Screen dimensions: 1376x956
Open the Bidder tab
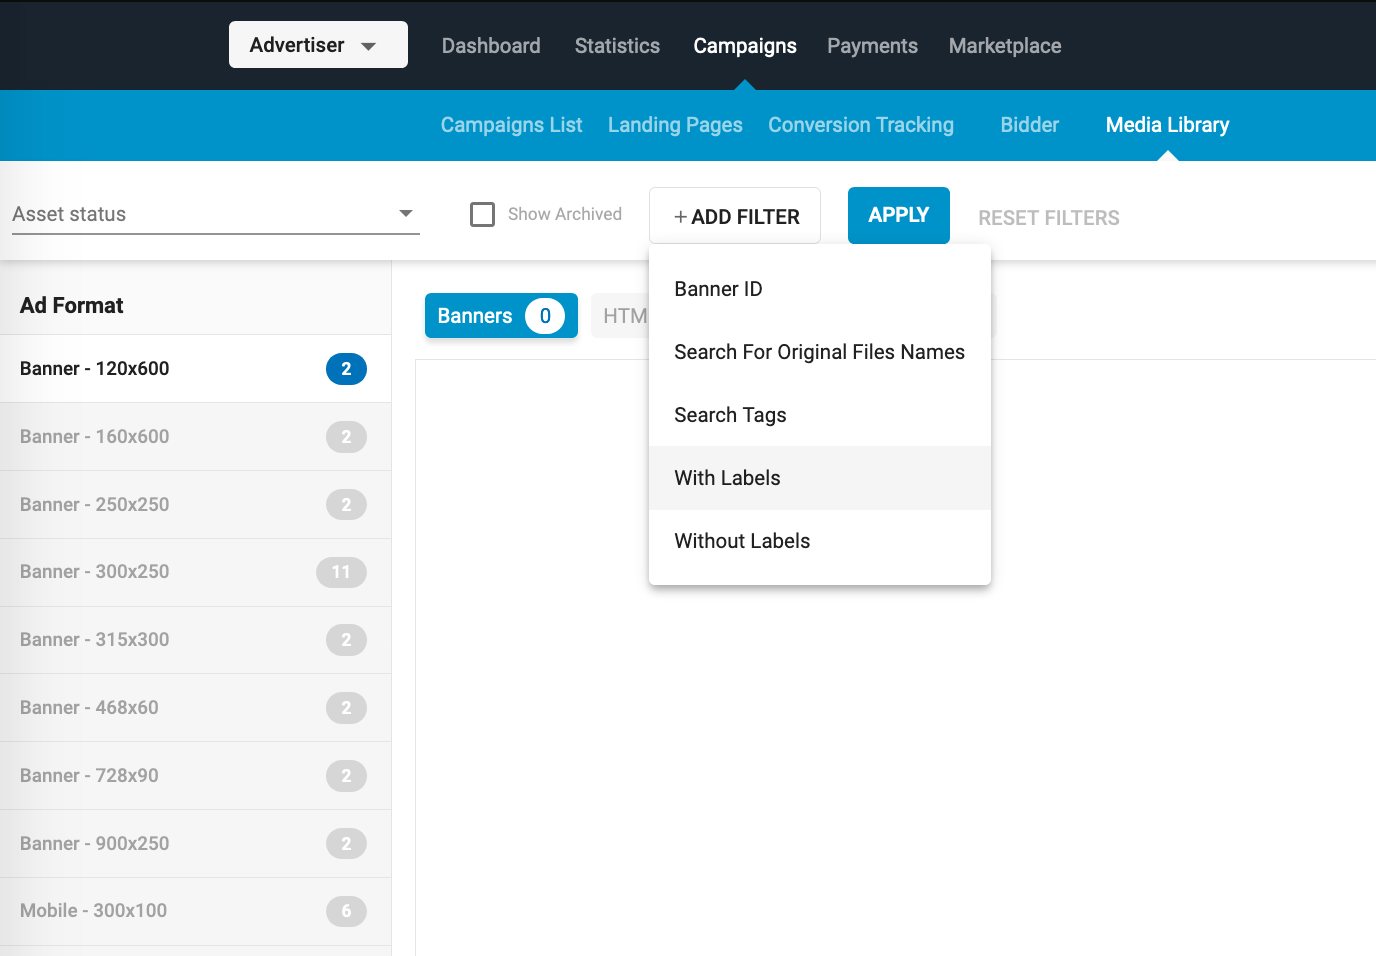tap(1029, 125)
